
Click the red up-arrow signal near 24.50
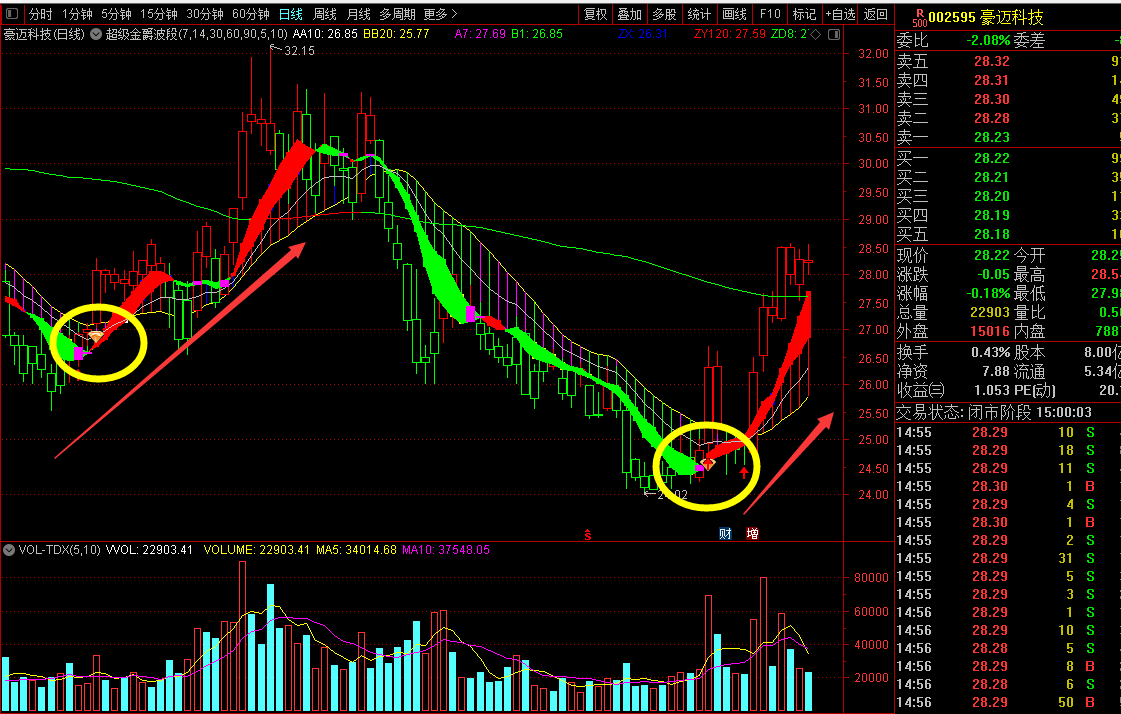click(x=744, y=471)
